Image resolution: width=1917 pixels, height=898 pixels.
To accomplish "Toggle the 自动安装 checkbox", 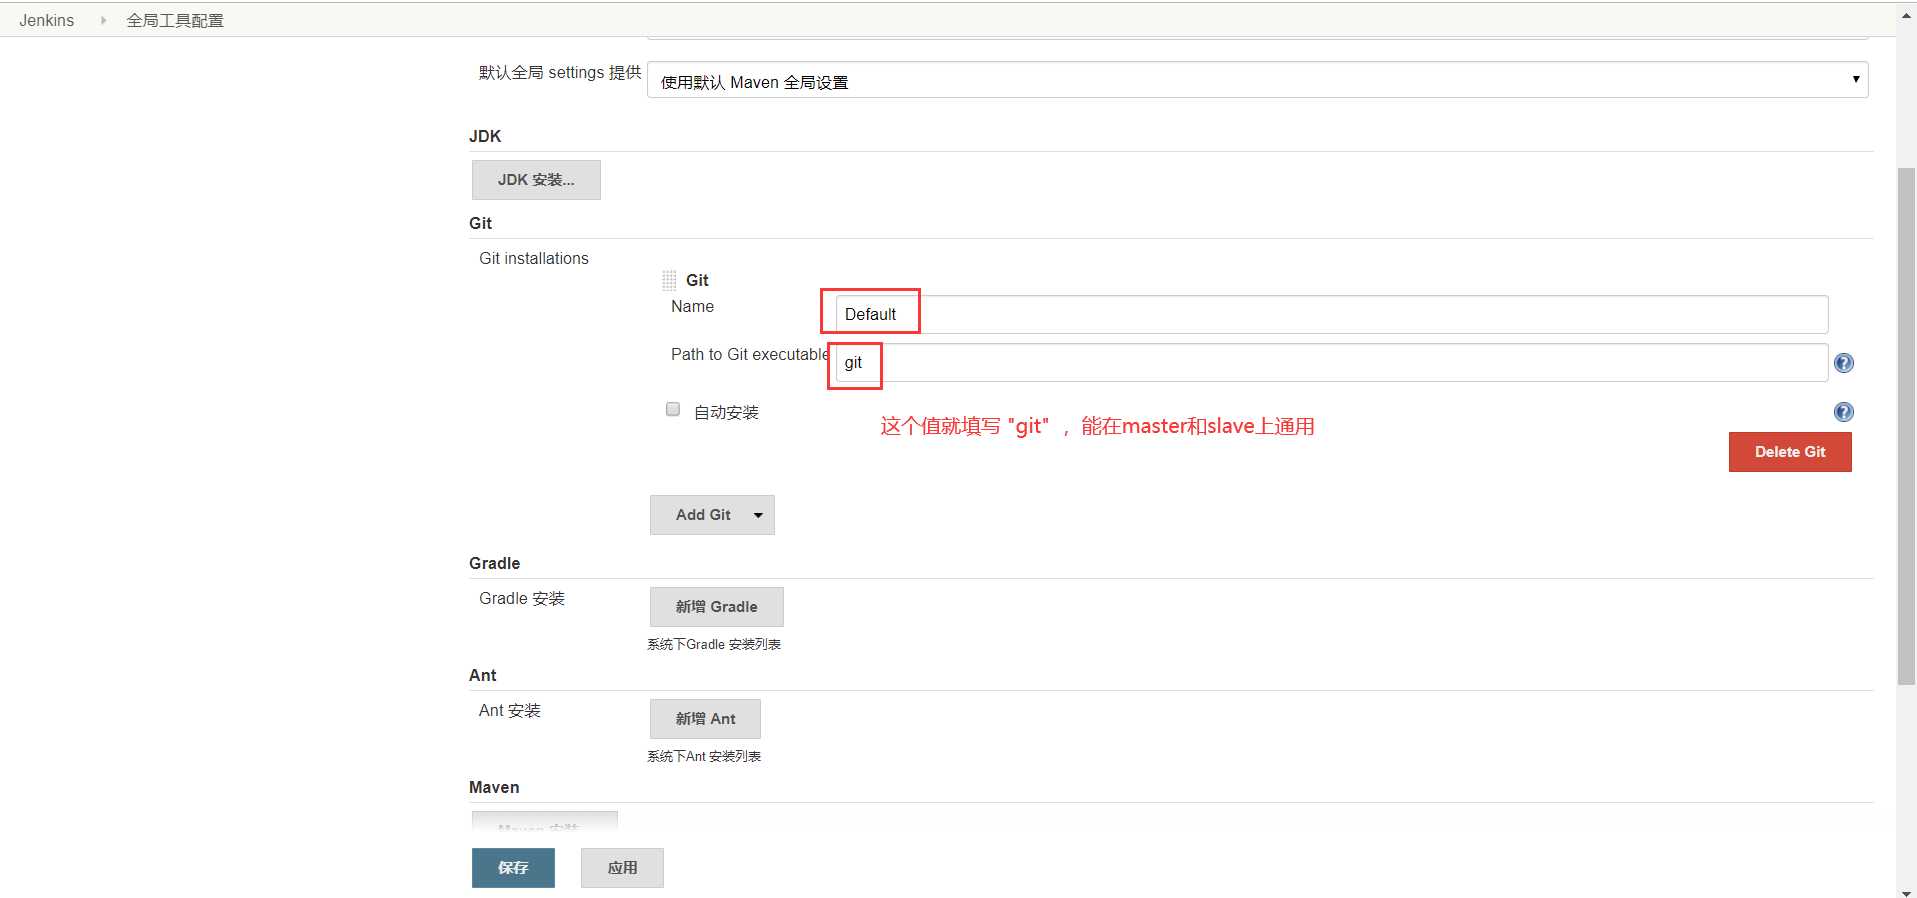I will pos(673,409).
